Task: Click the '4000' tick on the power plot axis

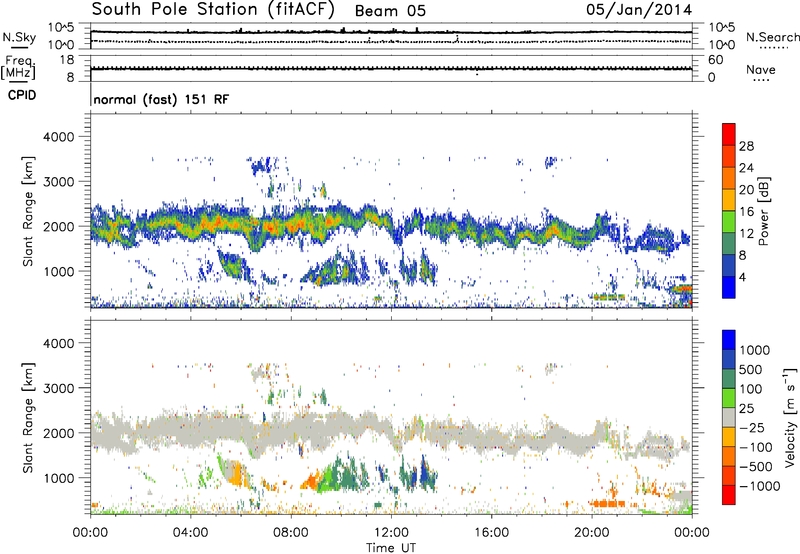Action: click(x=58, y=137)
